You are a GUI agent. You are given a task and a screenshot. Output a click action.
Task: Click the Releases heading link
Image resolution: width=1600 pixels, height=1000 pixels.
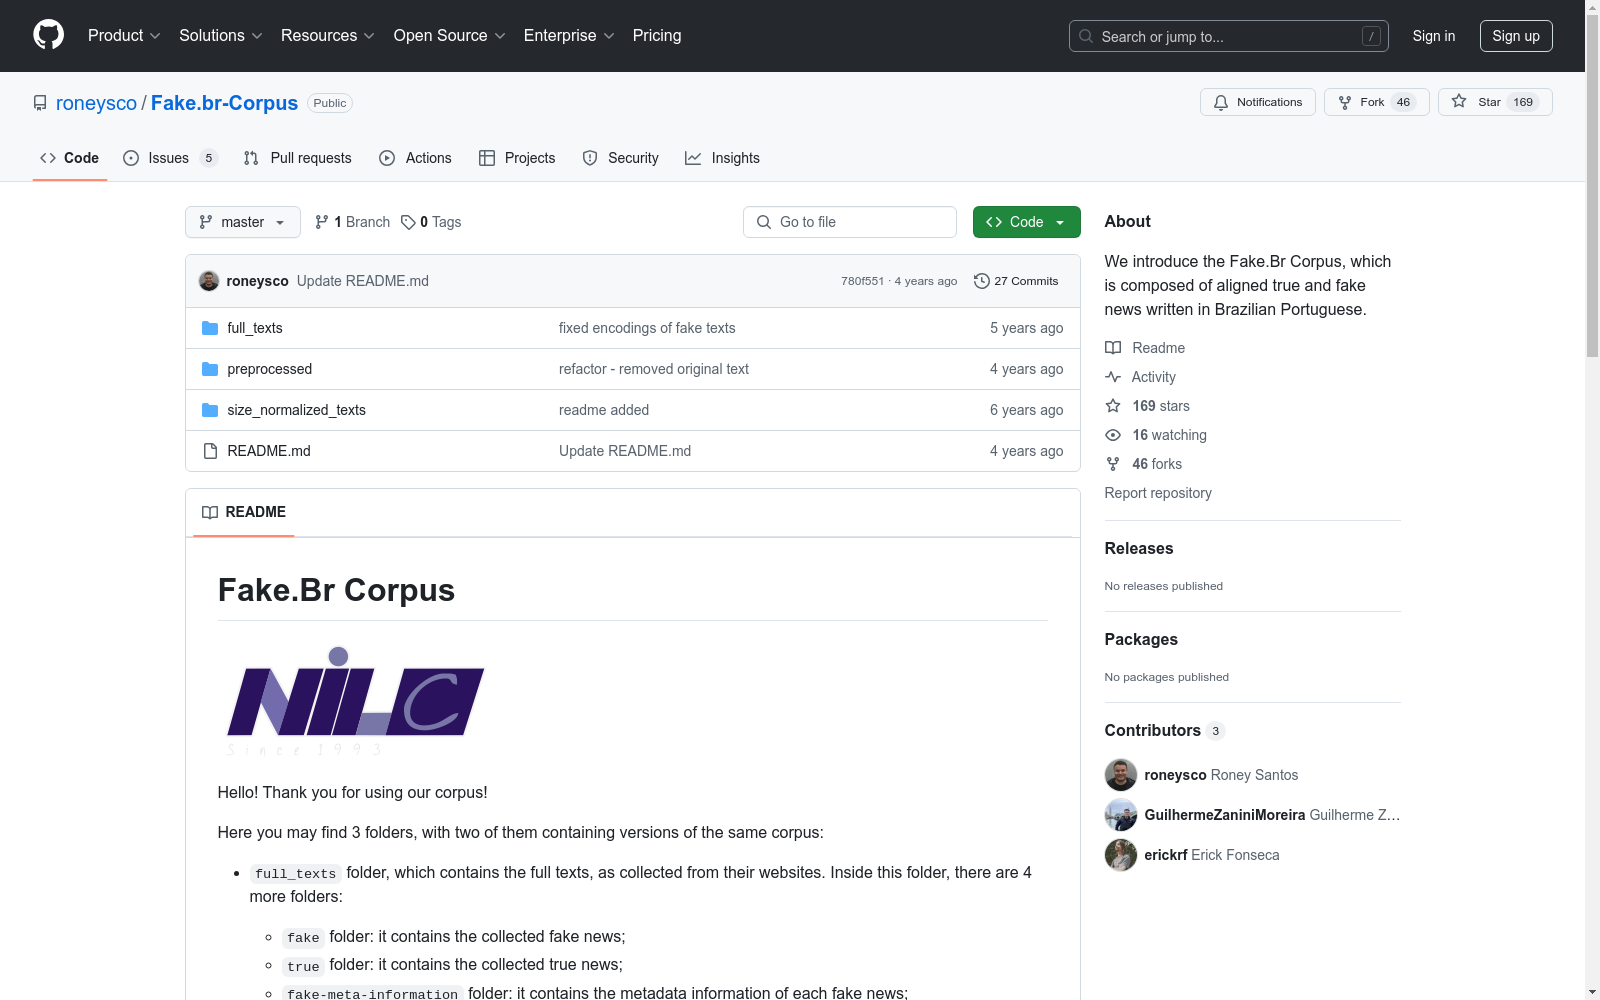click(x=1139, y=548)
